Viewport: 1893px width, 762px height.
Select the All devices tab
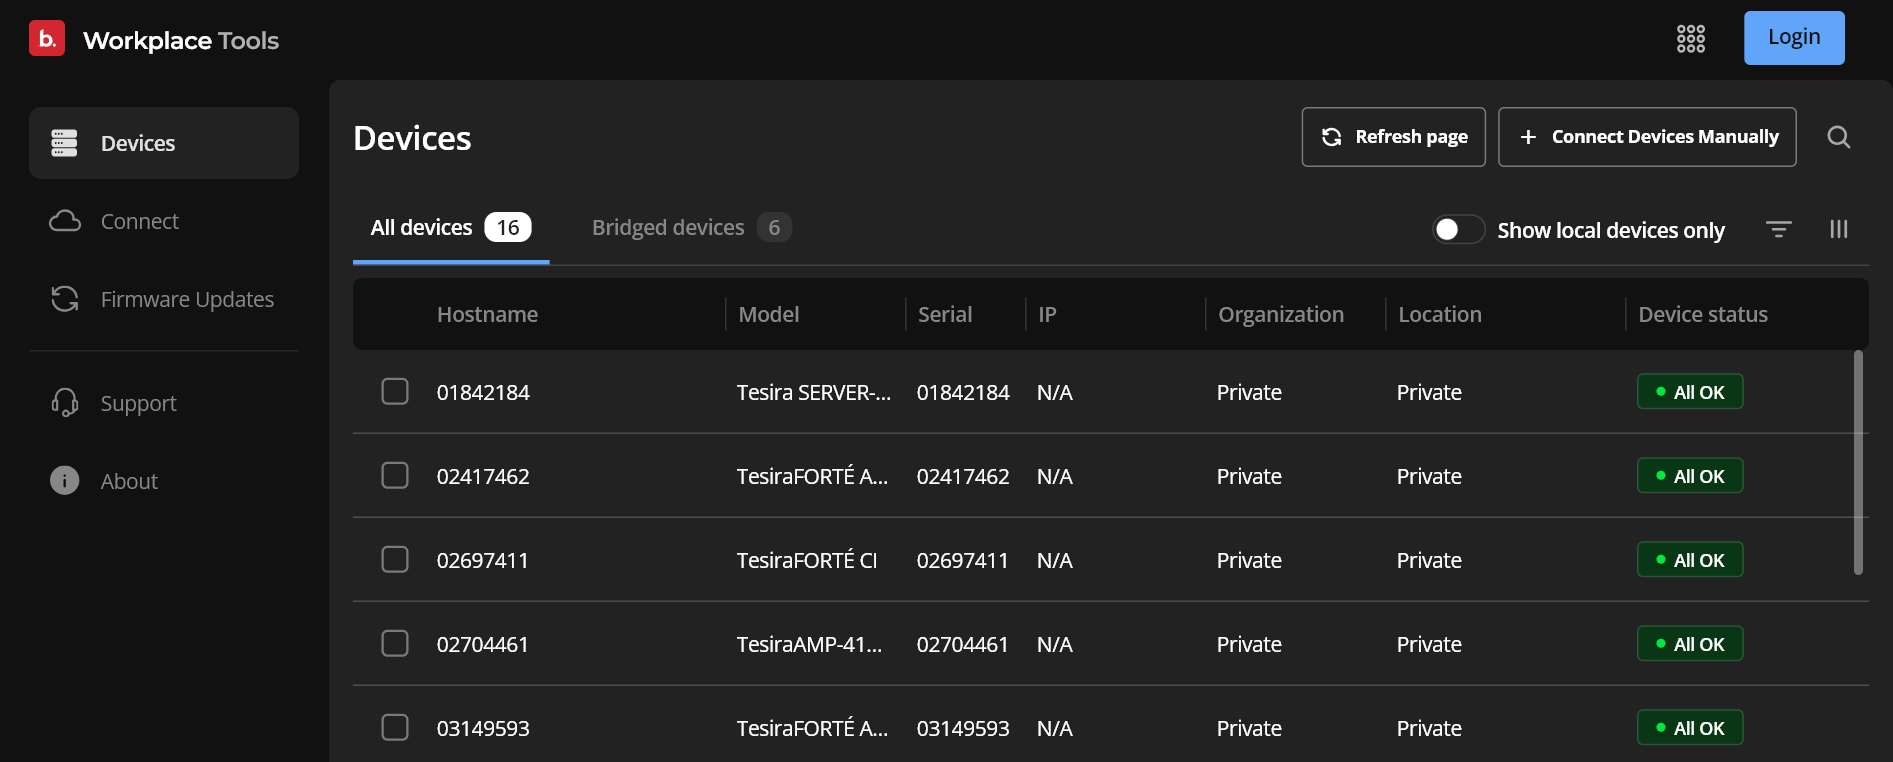(451, 228)
